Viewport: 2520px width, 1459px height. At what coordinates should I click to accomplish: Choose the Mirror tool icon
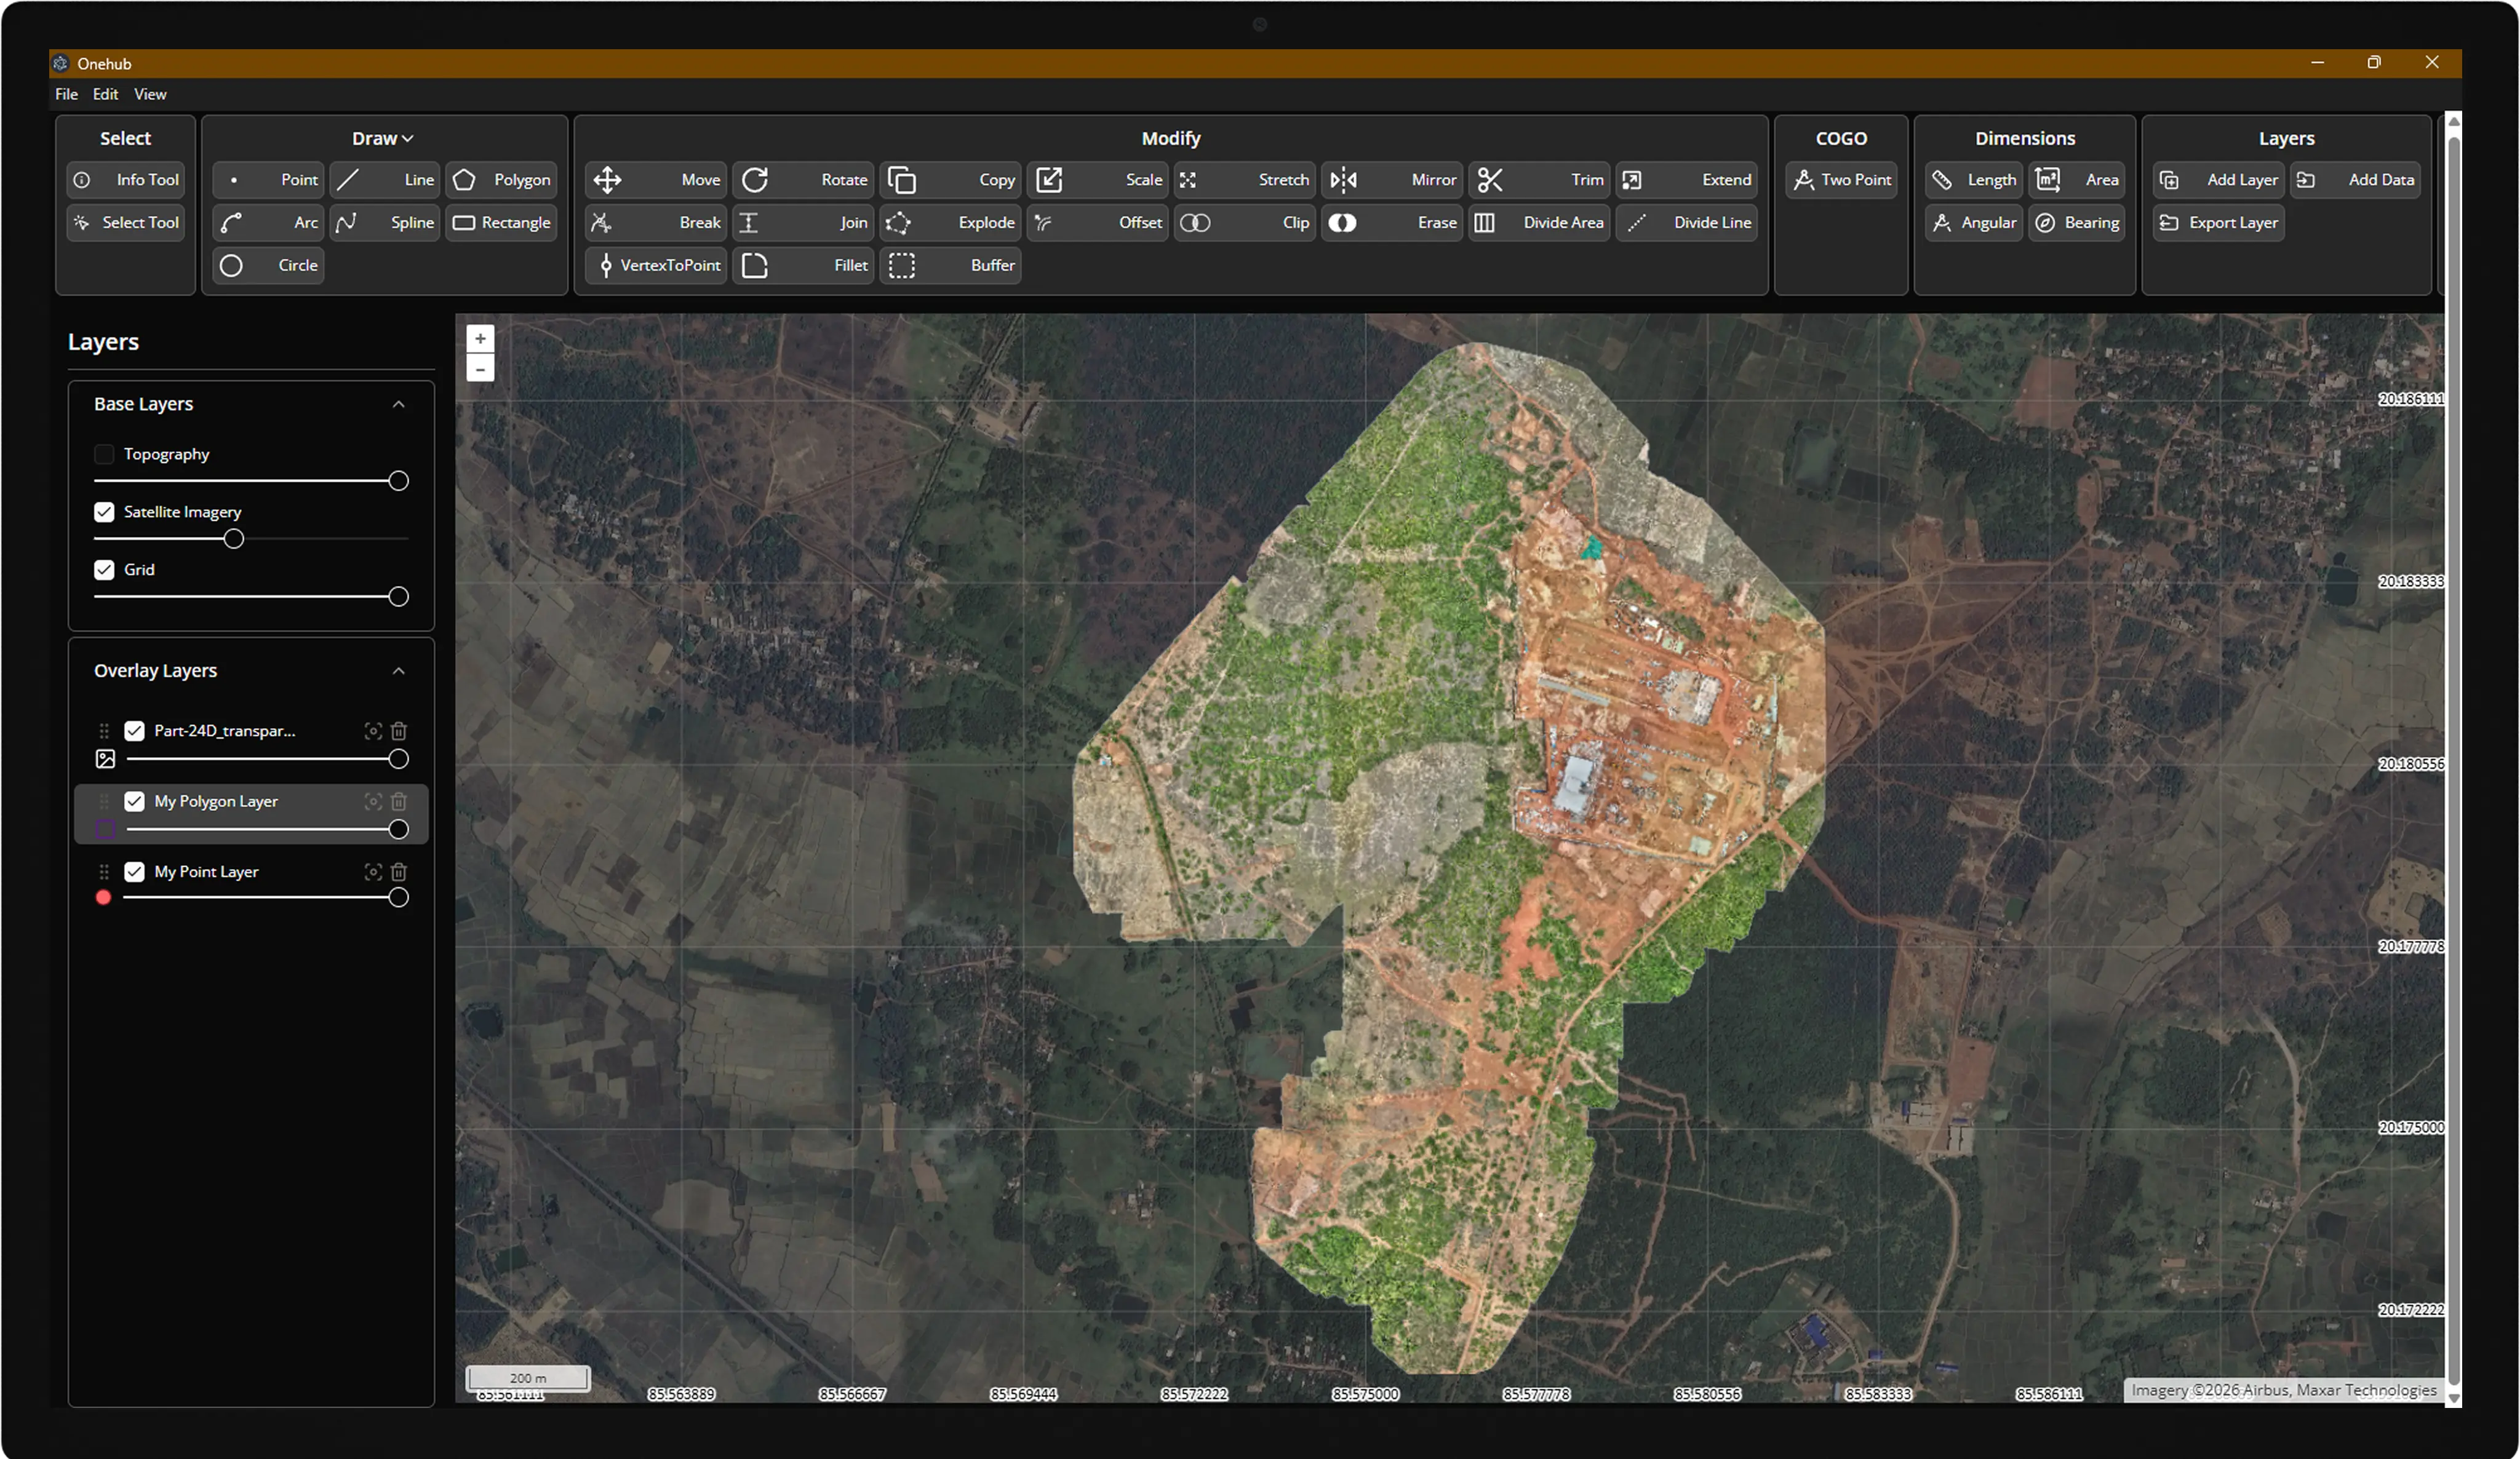click(x=1343, y=180)
